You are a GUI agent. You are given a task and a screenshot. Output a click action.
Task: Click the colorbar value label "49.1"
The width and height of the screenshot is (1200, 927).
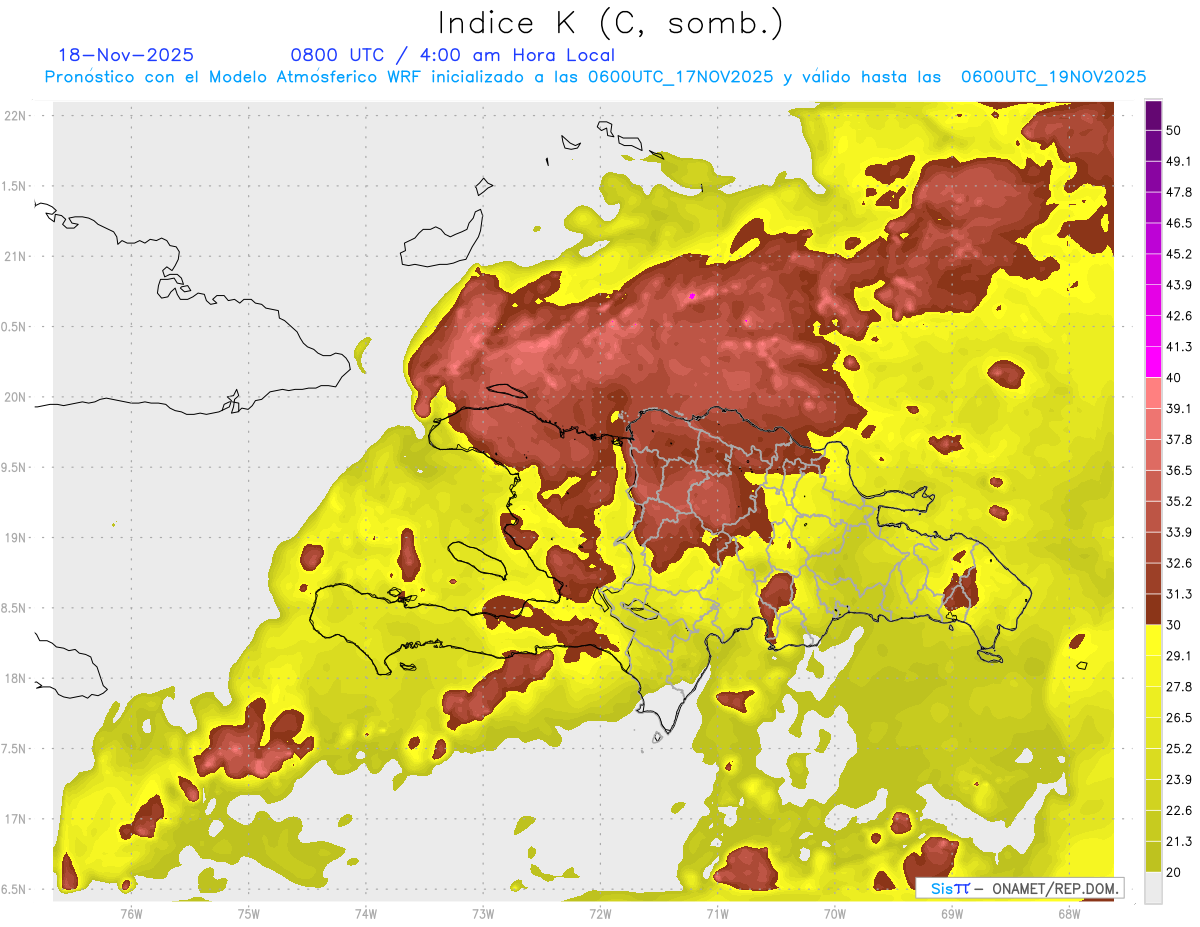(1179, 161)
